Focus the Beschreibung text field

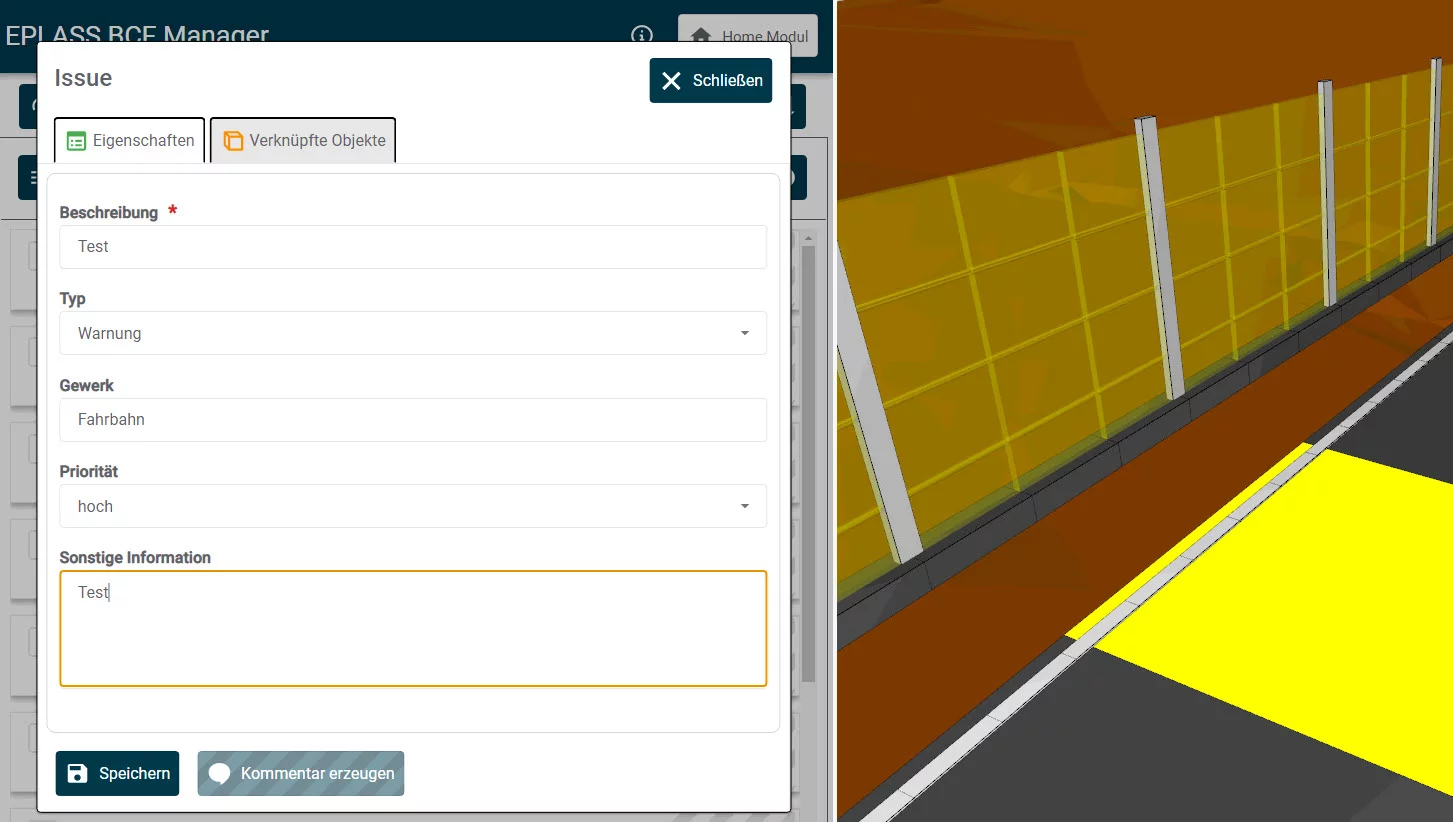[x=412, y=247]
